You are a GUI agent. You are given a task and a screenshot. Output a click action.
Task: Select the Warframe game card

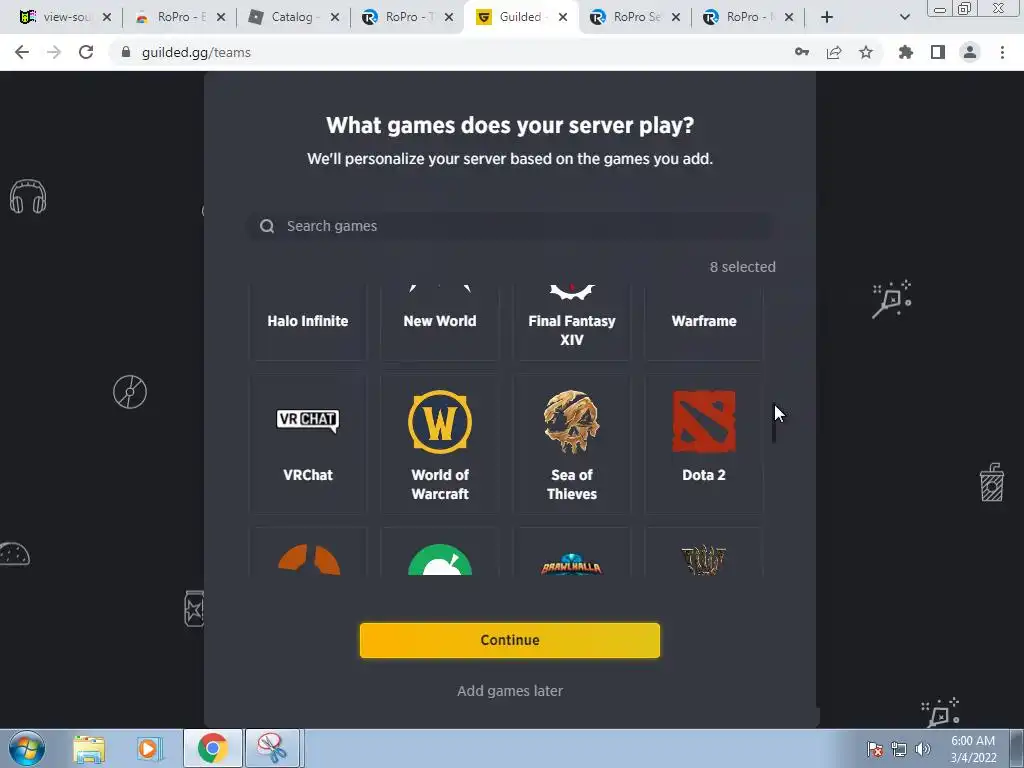[704, 323]
